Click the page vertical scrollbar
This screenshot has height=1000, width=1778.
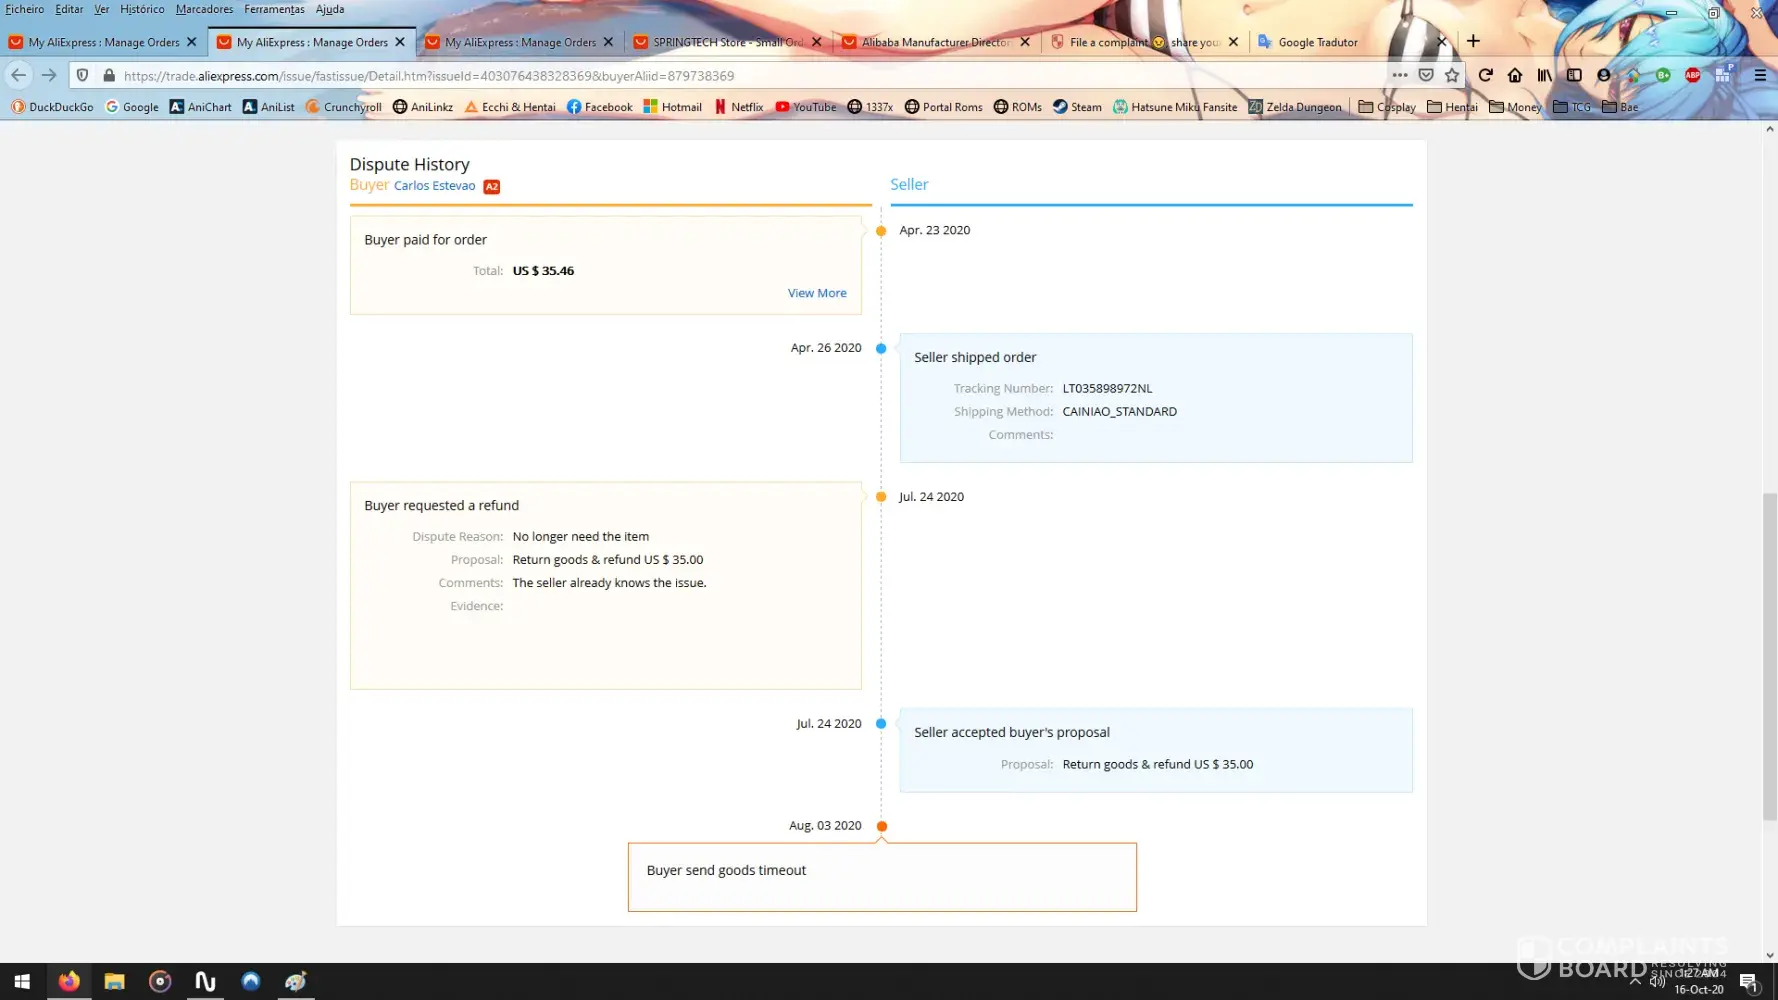1769,655
